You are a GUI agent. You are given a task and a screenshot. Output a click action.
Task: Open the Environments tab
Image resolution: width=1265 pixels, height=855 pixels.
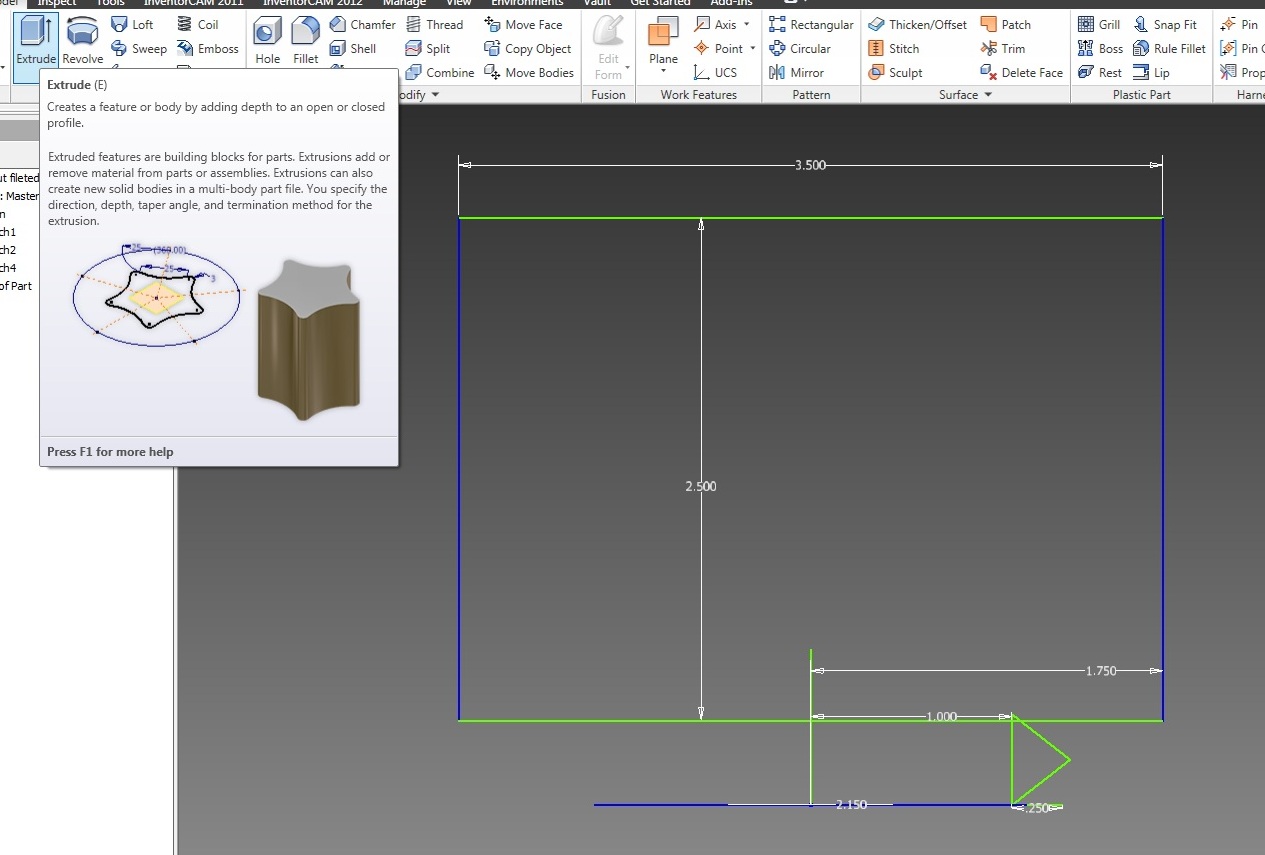click(x=527, y=3)
